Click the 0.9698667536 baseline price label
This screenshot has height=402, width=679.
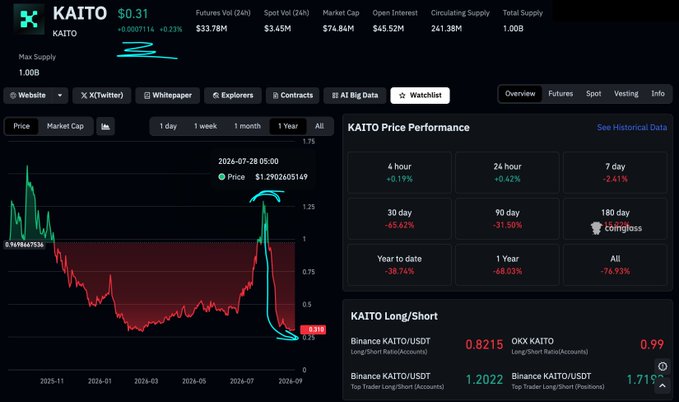[24, 245]
